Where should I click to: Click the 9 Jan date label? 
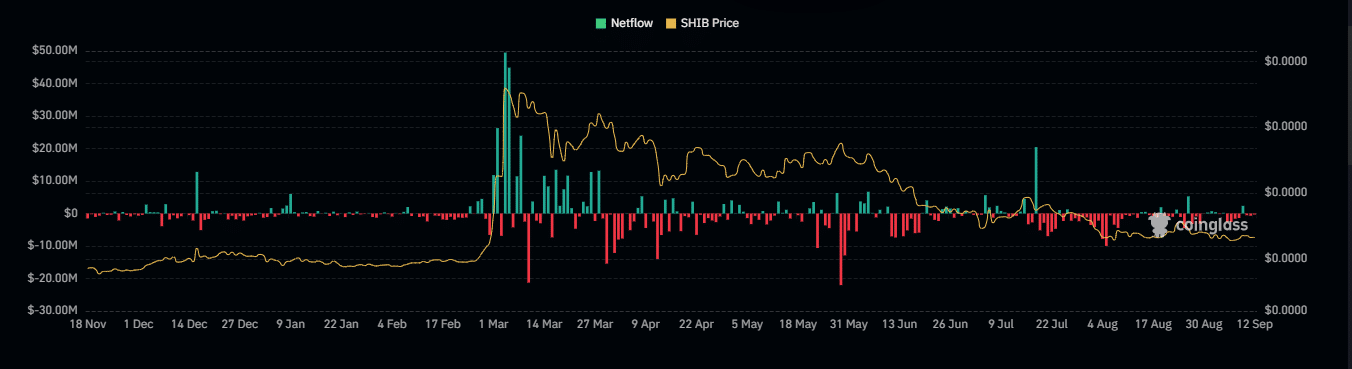coord(290,324)
